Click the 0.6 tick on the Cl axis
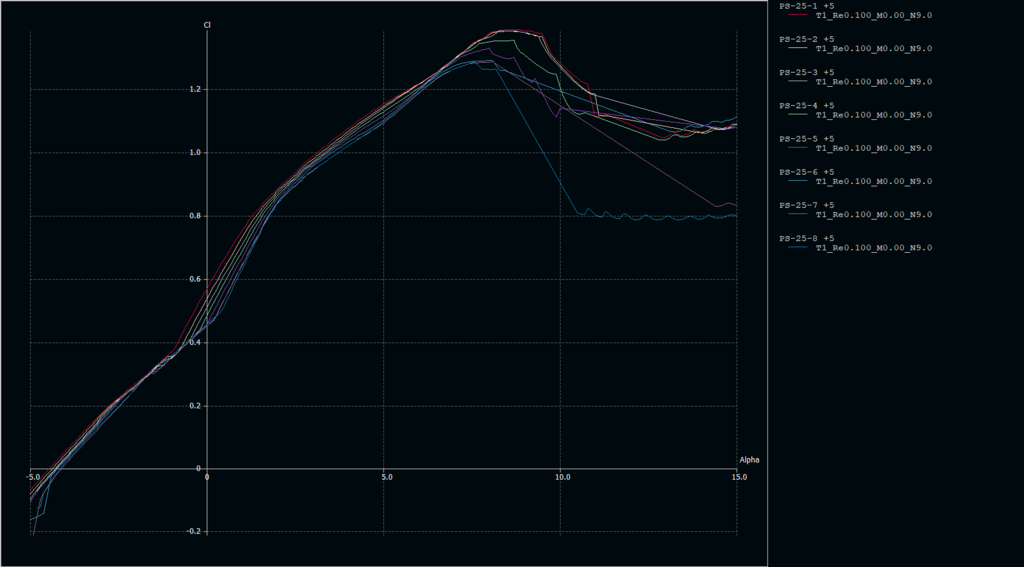The width and height of the screenshot is (1024, 567). coord(194,279)
